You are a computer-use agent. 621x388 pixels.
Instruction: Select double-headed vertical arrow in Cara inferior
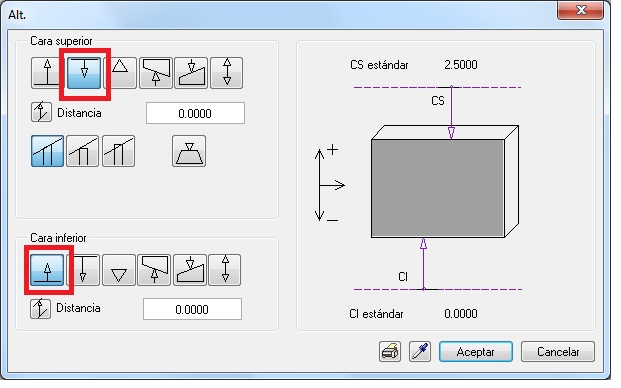click(225, 270)
